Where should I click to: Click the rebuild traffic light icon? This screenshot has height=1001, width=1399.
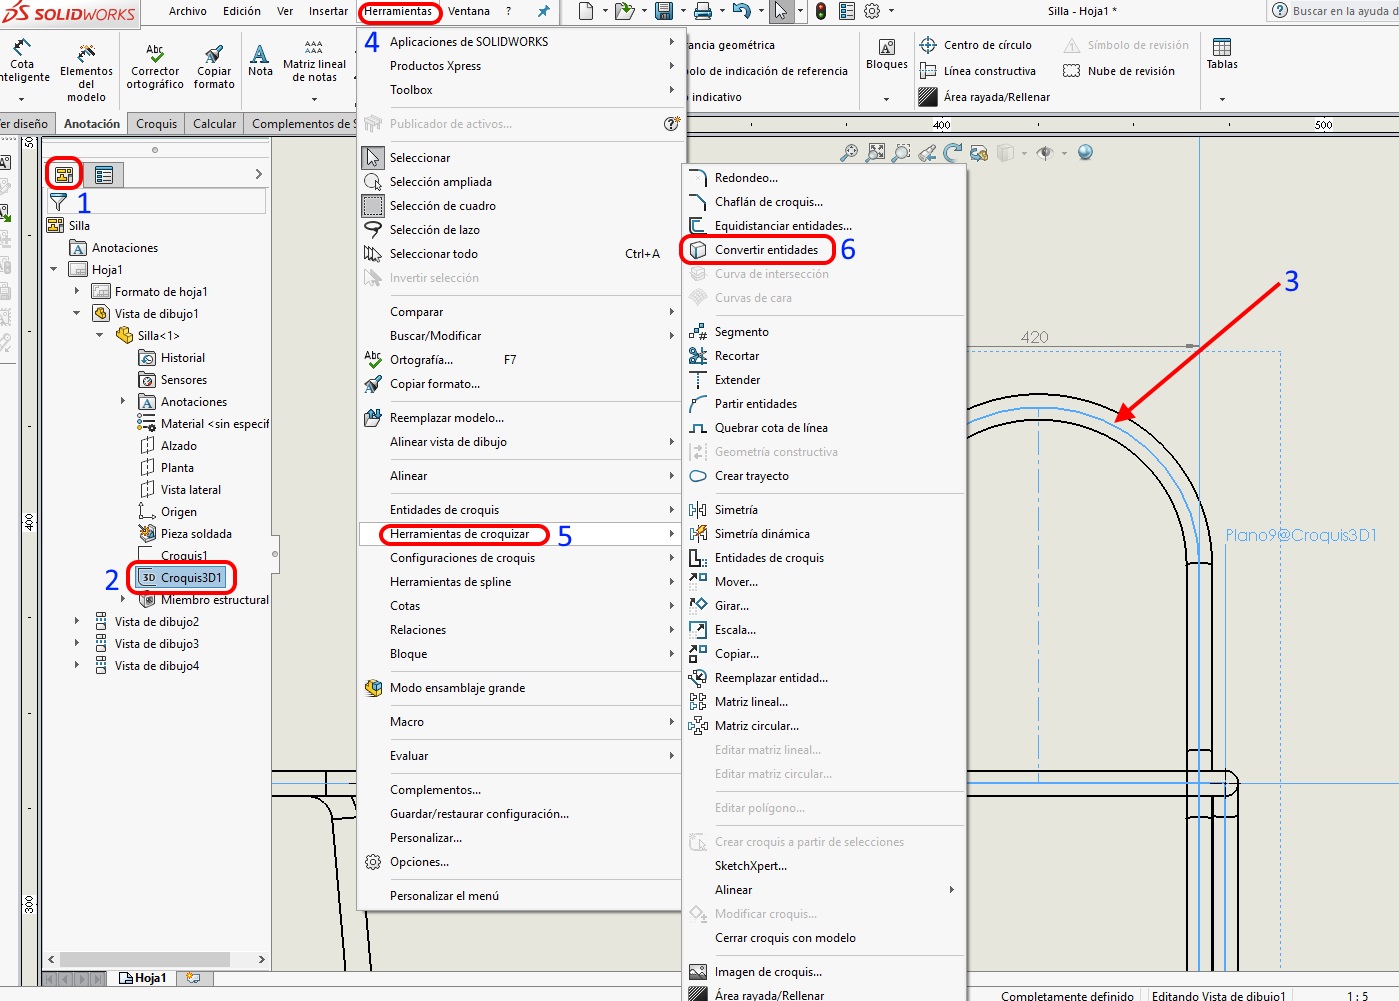point(821,11)
